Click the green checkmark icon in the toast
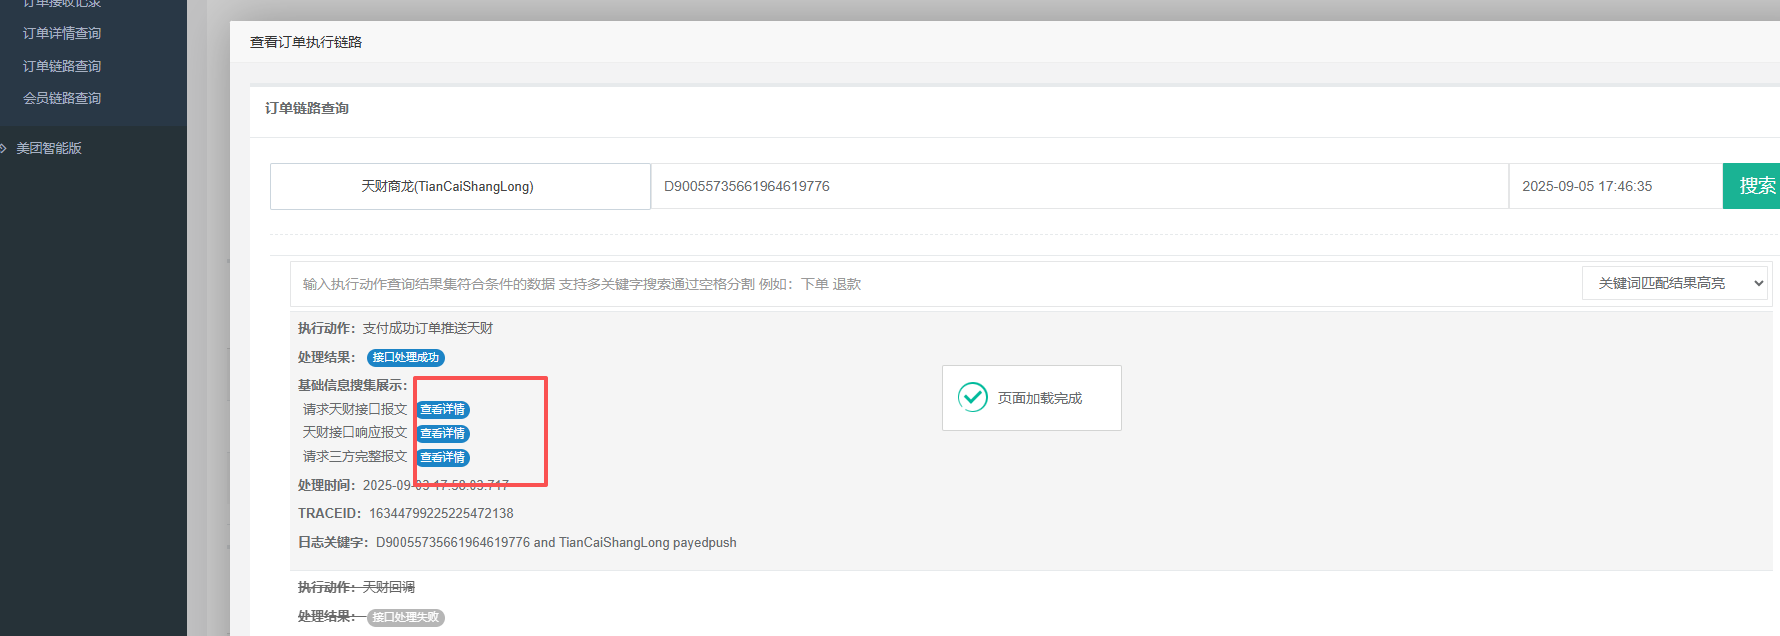 coord(972,398)
